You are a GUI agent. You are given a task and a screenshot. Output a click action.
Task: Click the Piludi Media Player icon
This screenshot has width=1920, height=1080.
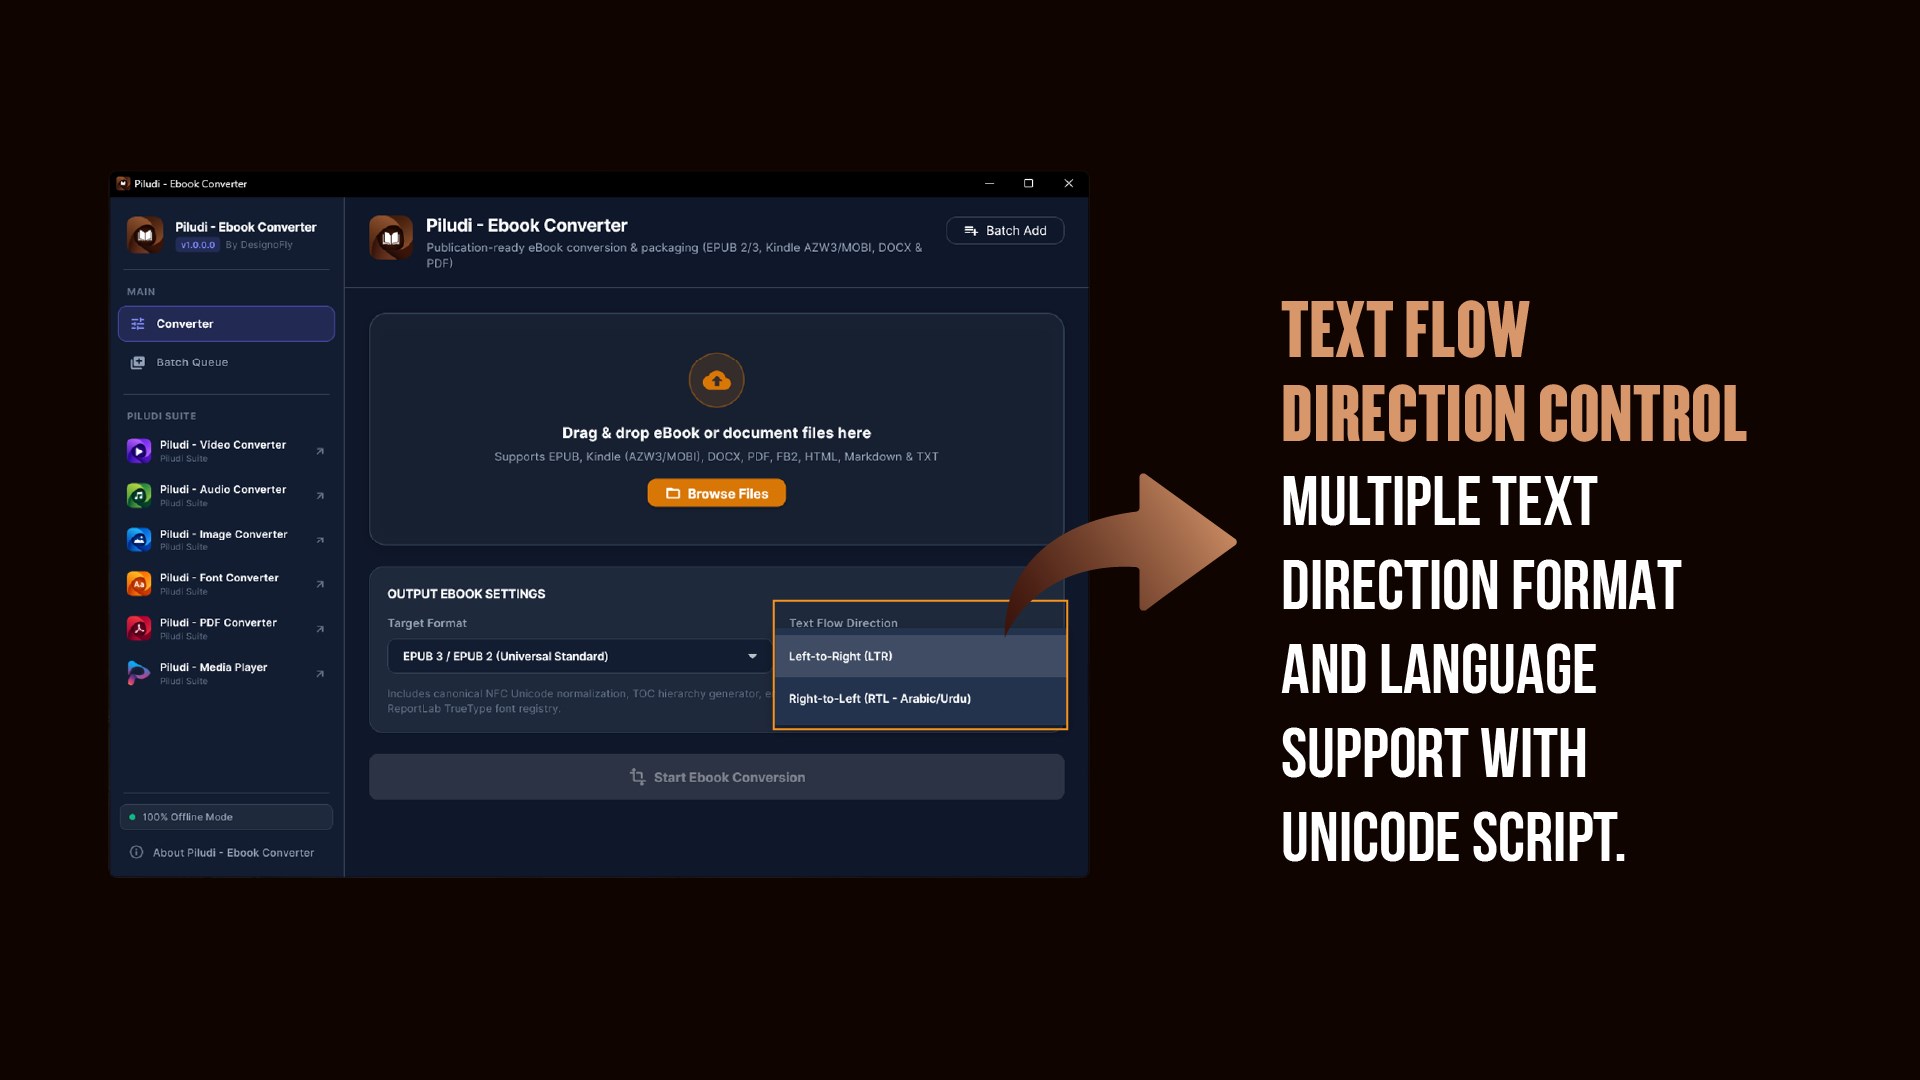tap(139, 673)
